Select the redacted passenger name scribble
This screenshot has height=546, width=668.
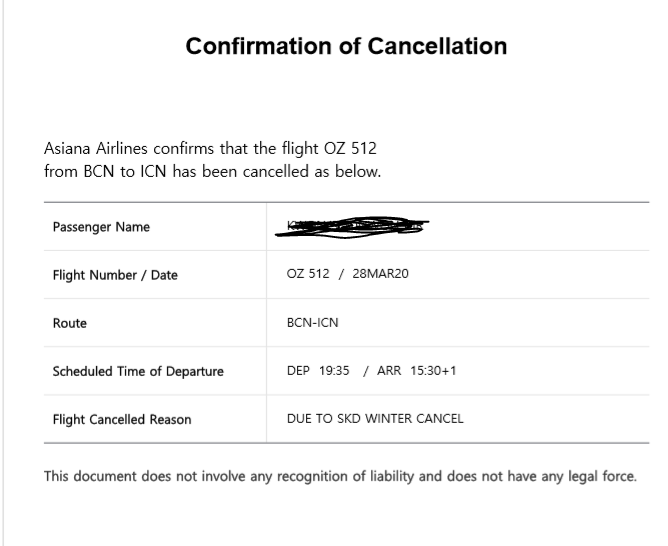[352, 227]
